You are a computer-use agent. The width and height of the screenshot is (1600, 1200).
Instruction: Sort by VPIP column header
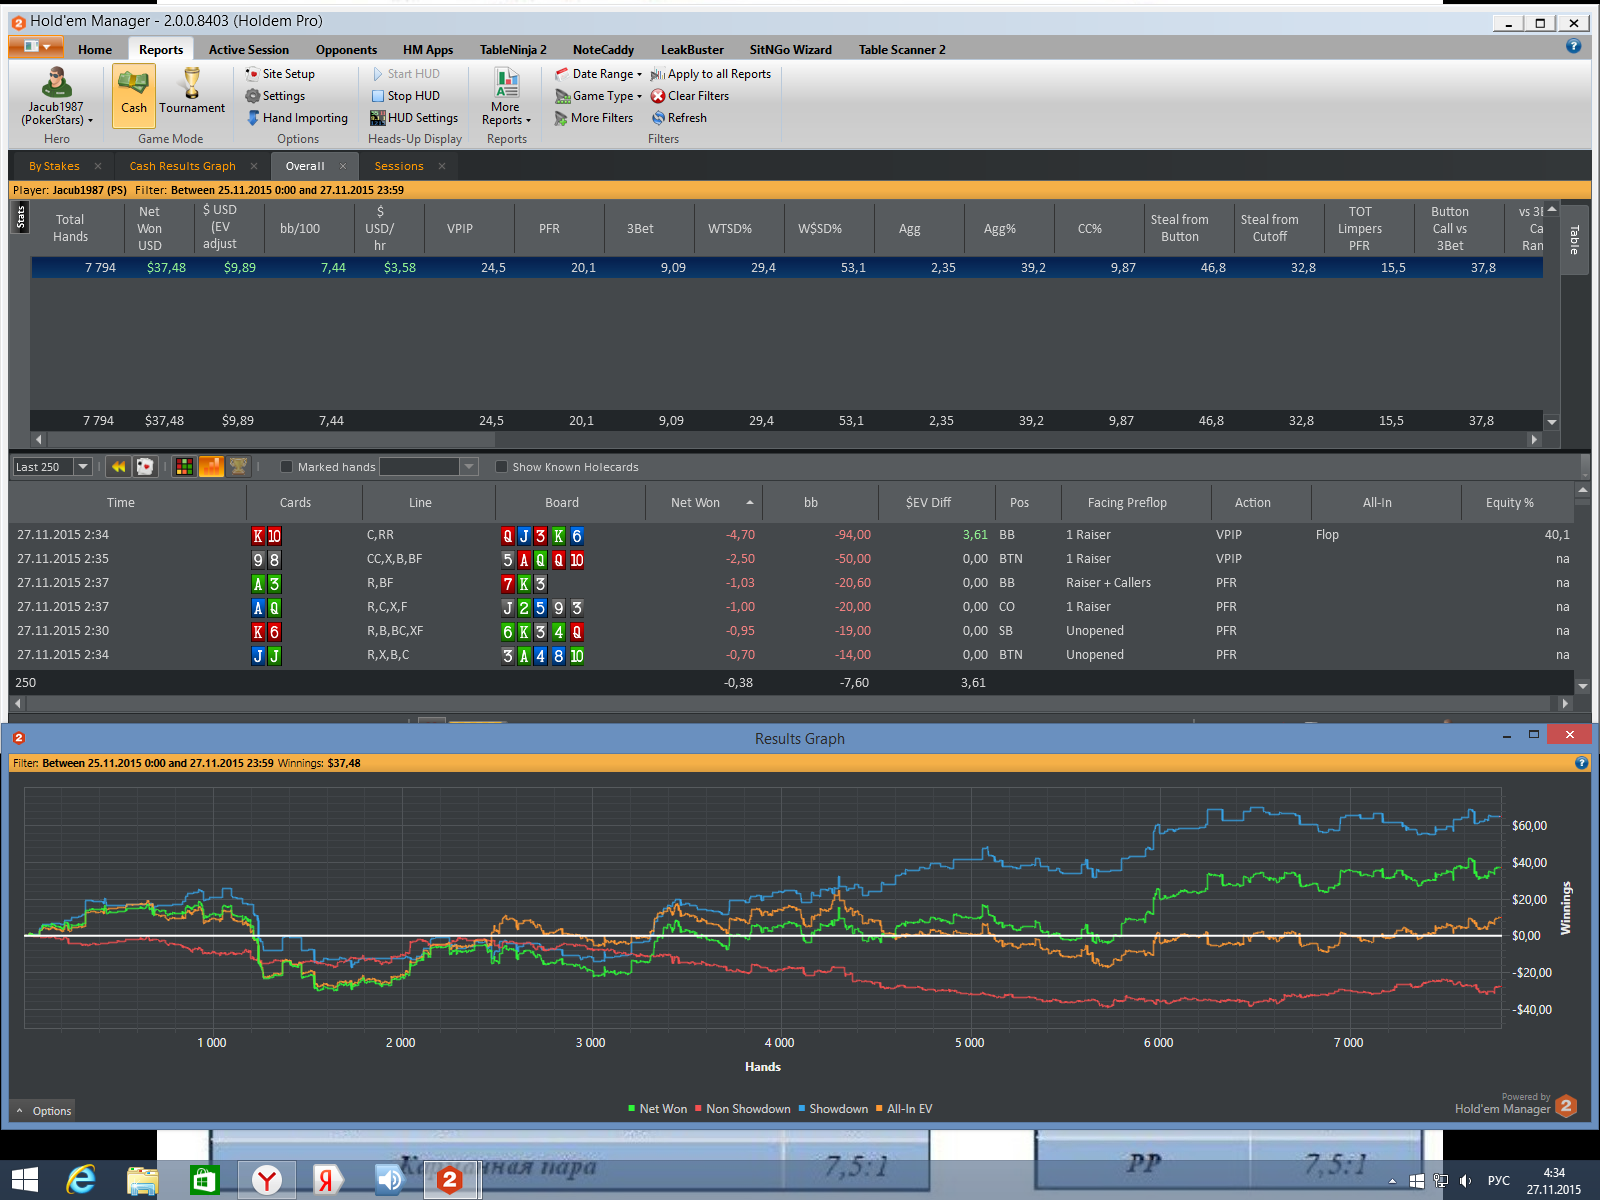point(460,228)
